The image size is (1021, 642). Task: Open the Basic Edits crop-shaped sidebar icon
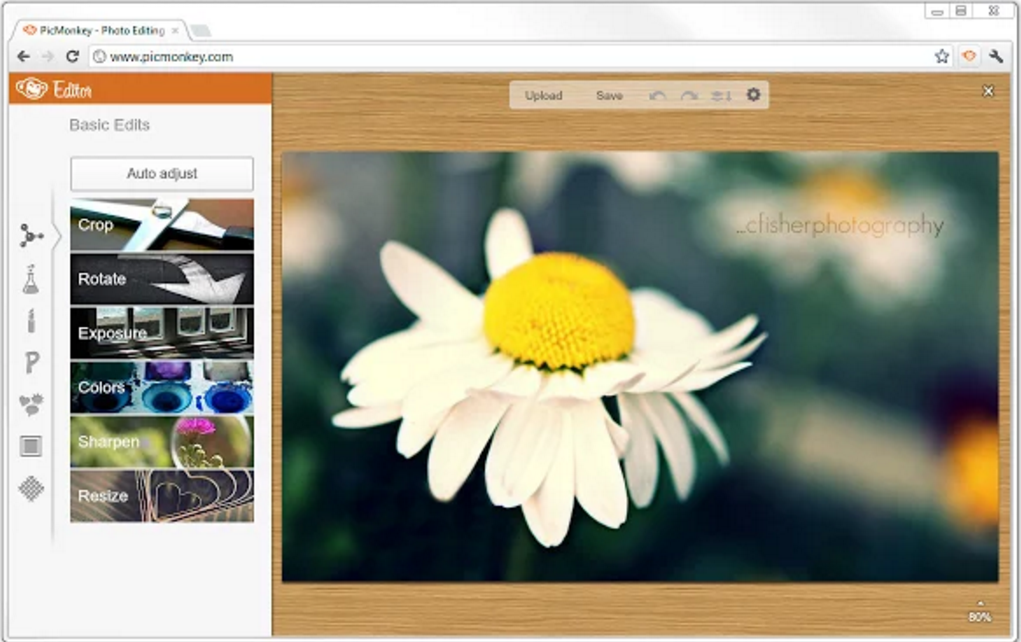pos(31,236)
